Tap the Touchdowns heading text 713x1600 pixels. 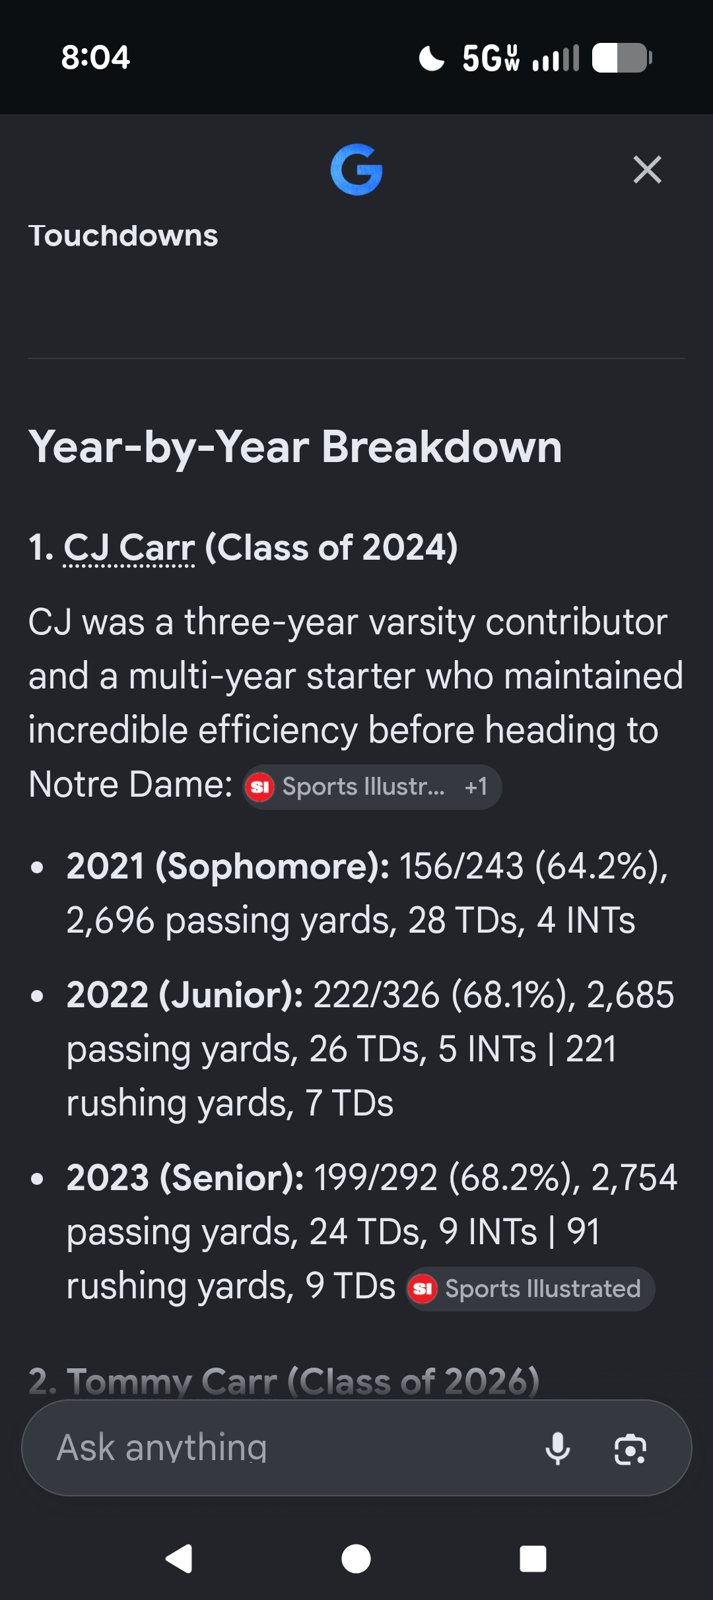[x=123, y=235]
